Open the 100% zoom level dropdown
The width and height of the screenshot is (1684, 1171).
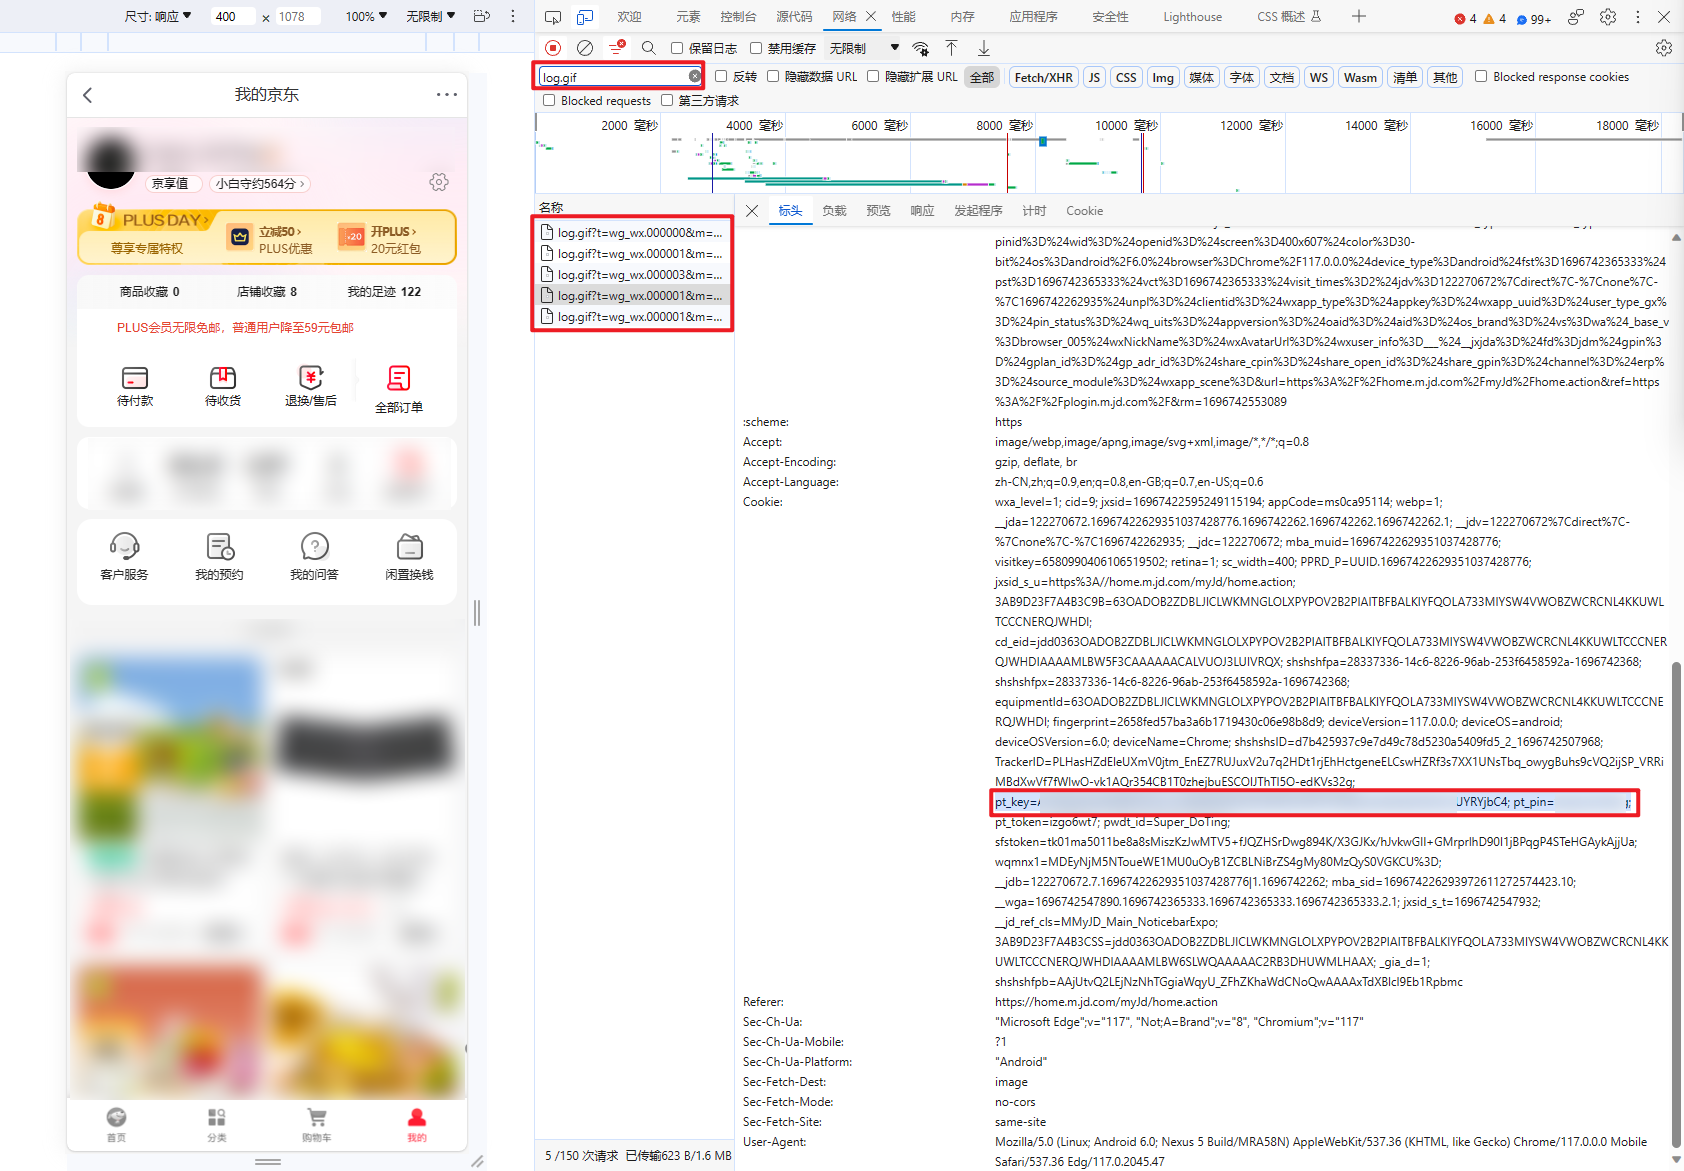point(366,16)
